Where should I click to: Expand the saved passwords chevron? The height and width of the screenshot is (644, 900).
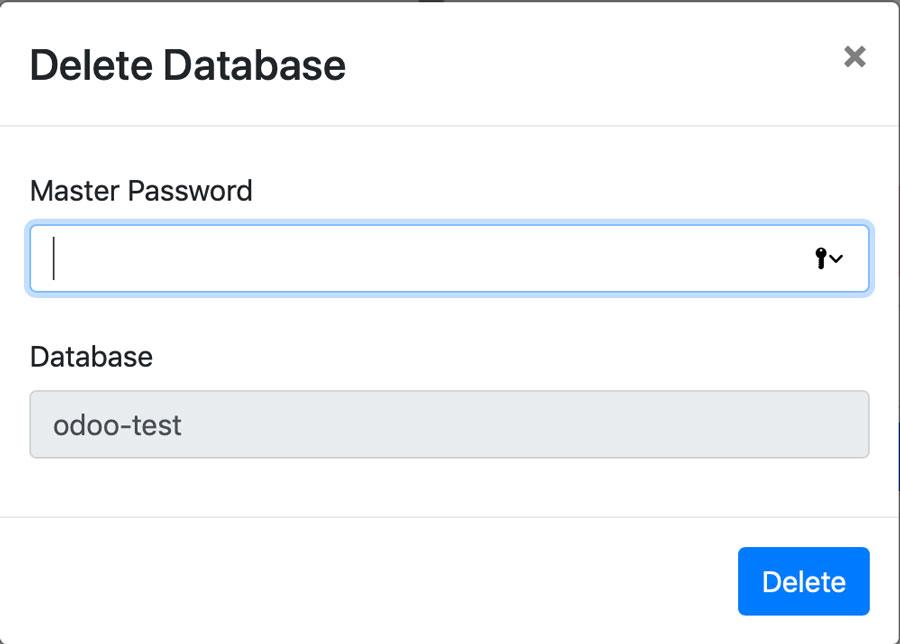pyautogui.click(x=836, y=259)
